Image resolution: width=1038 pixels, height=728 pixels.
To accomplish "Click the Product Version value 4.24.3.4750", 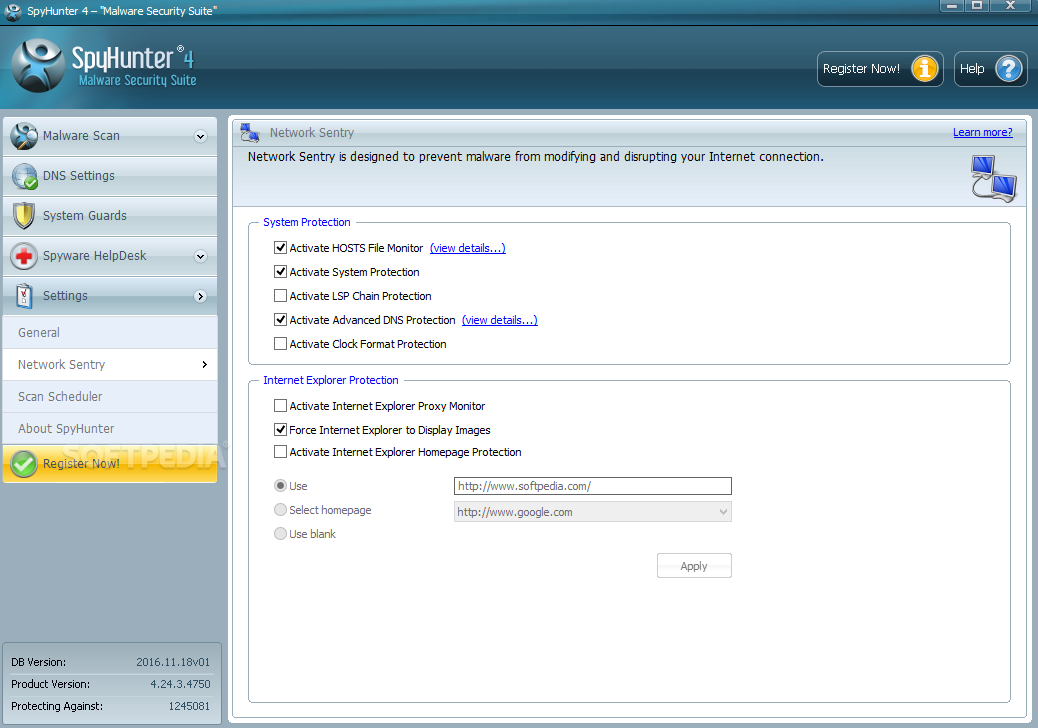I will [x=180, y=684].
